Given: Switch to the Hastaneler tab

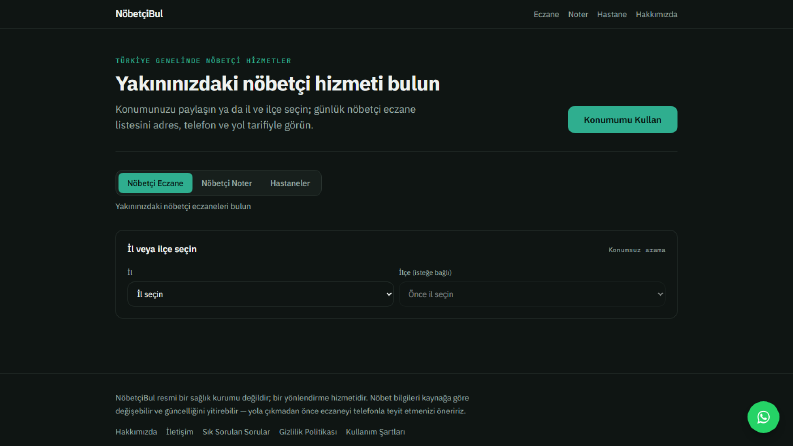Looking at the screenshot, I should coord(290,183).
